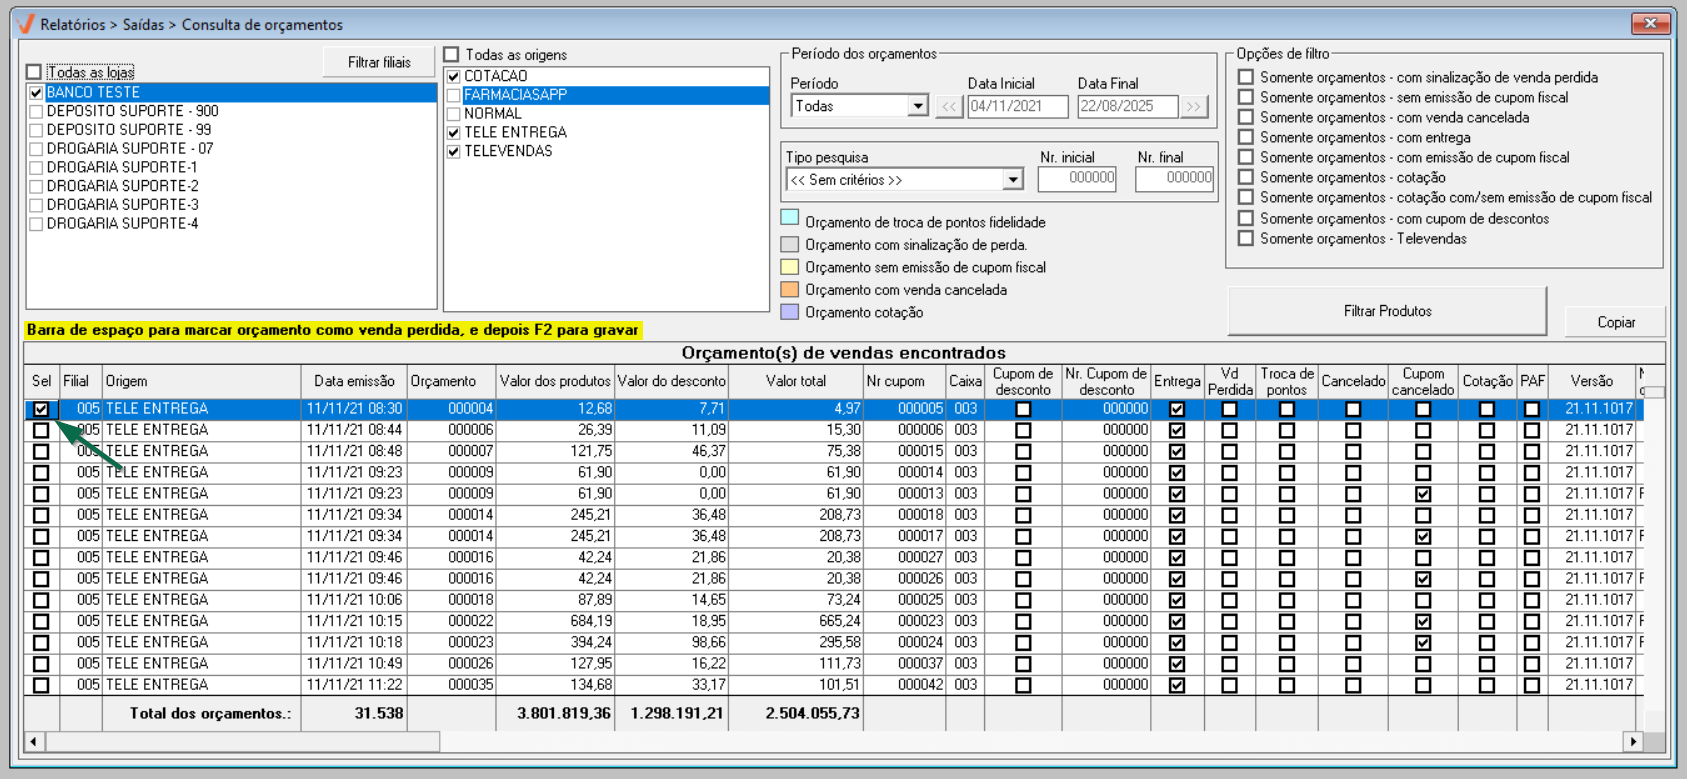Check the FARMACIASAPP origin checkbox
This screenshot has height=779, width=1687.
click(x=454, y=95)
